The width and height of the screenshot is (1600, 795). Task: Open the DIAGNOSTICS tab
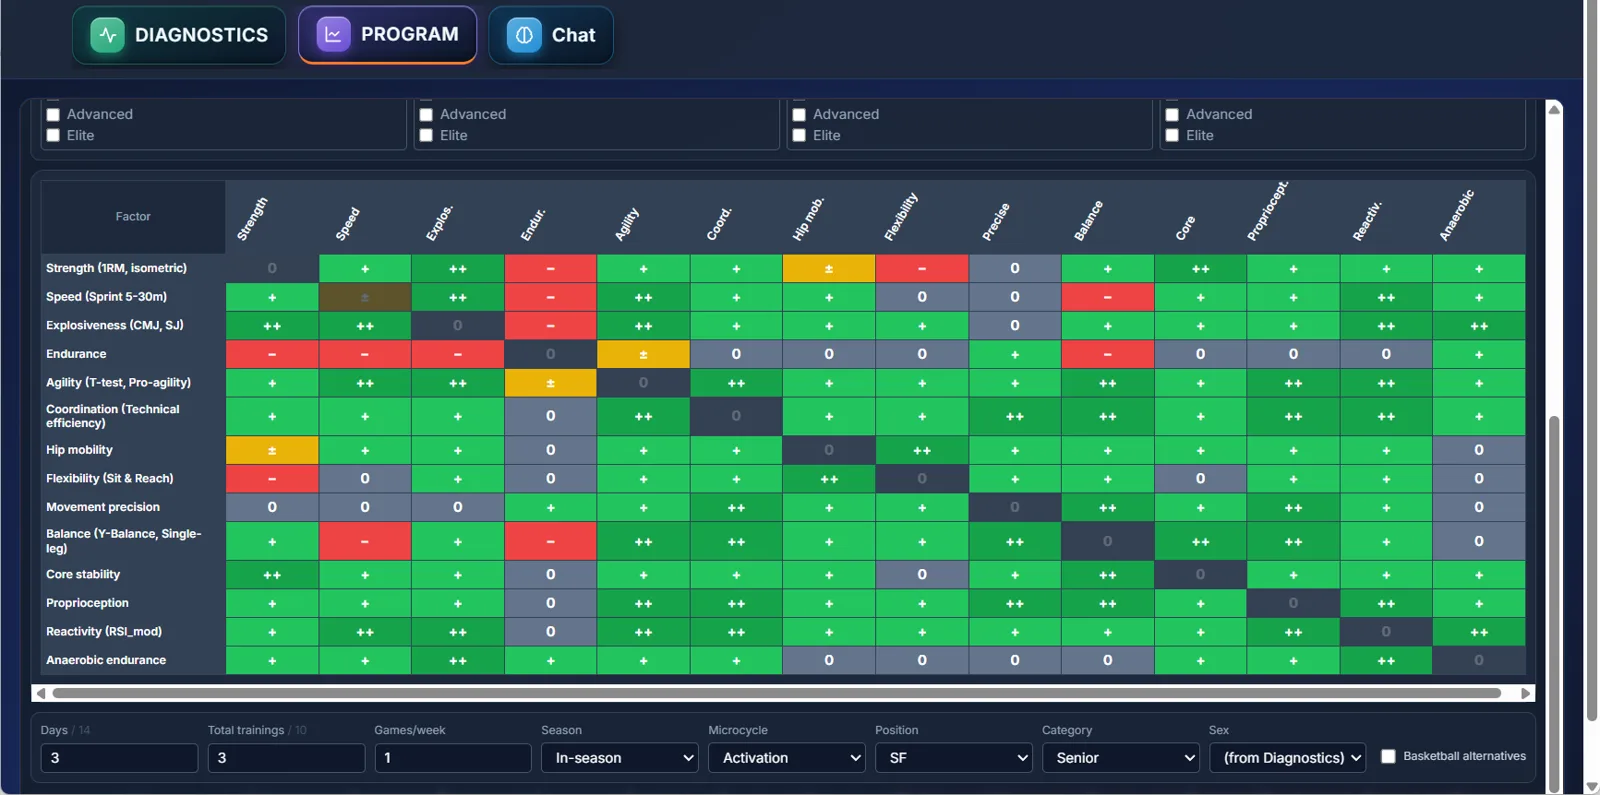tap(179, 35)
